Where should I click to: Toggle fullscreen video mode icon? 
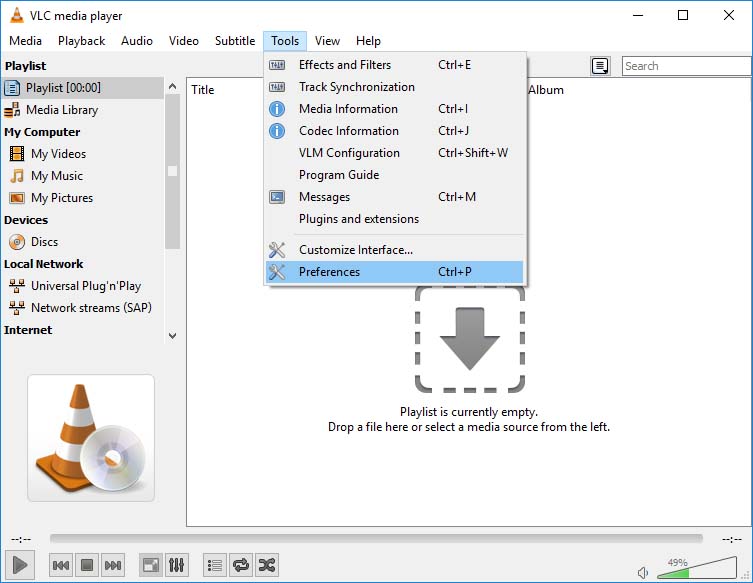[x=151, y=565]
